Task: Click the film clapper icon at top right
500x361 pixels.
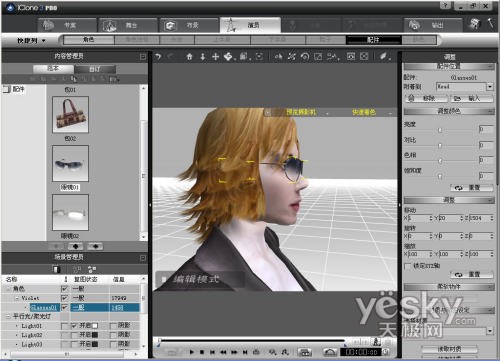Action: click(x=475, y=24)
